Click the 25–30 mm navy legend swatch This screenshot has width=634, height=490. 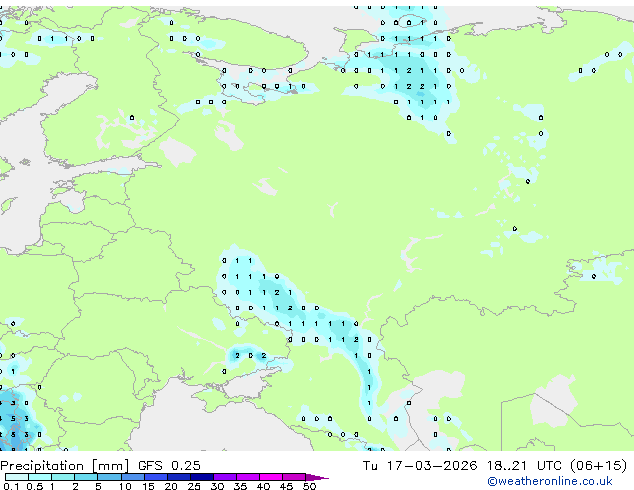click(x=202, y=477)
